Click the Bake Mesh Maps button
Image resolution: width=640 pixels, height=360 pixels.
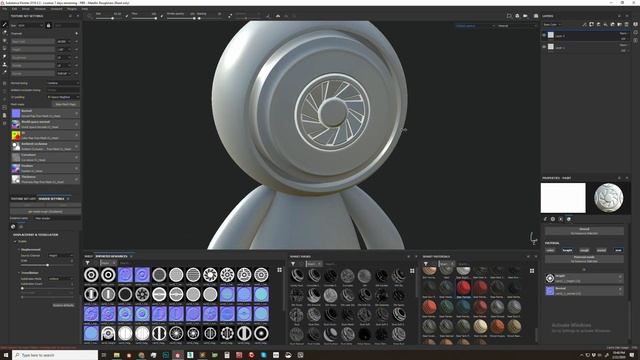65,104
